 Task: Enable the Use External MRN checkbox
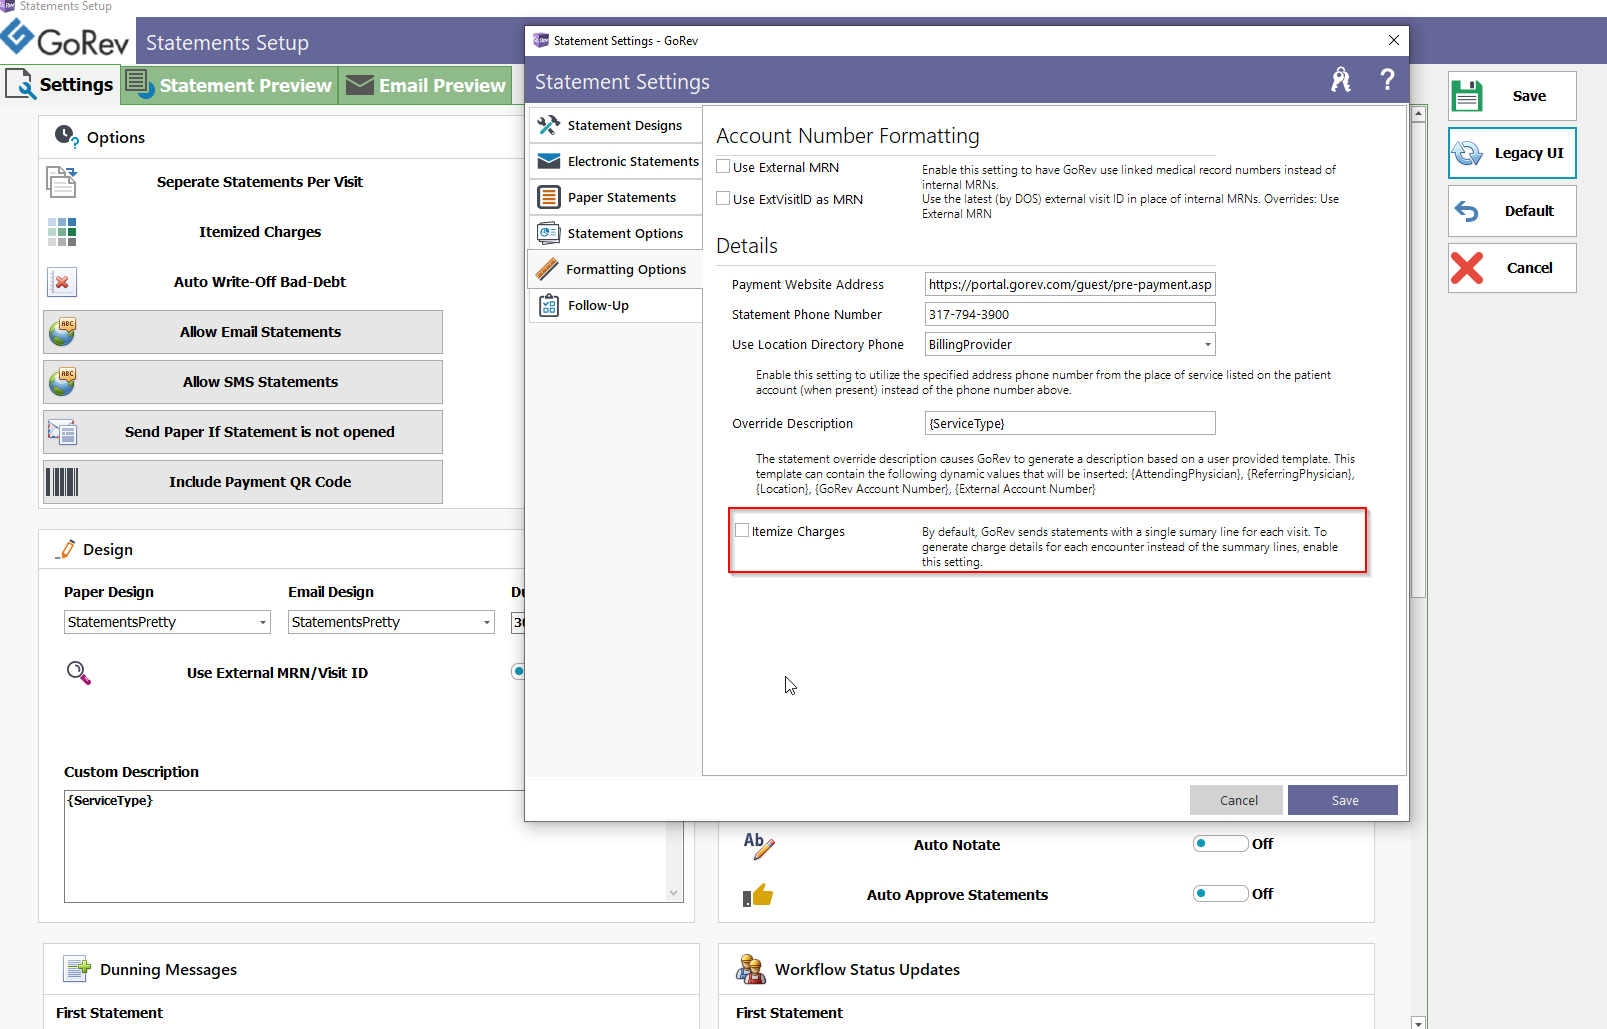pyautogui.click(x=723, y=167)
